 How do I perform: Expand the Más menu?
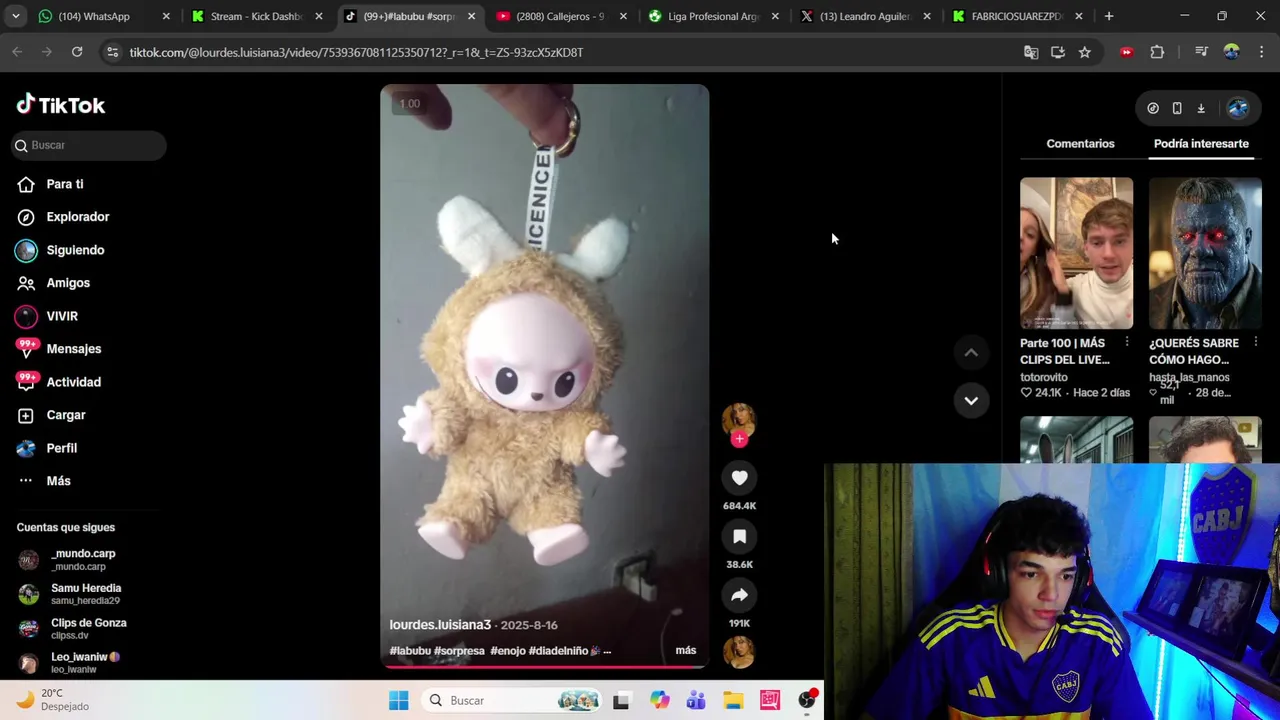tap(58, 481)
